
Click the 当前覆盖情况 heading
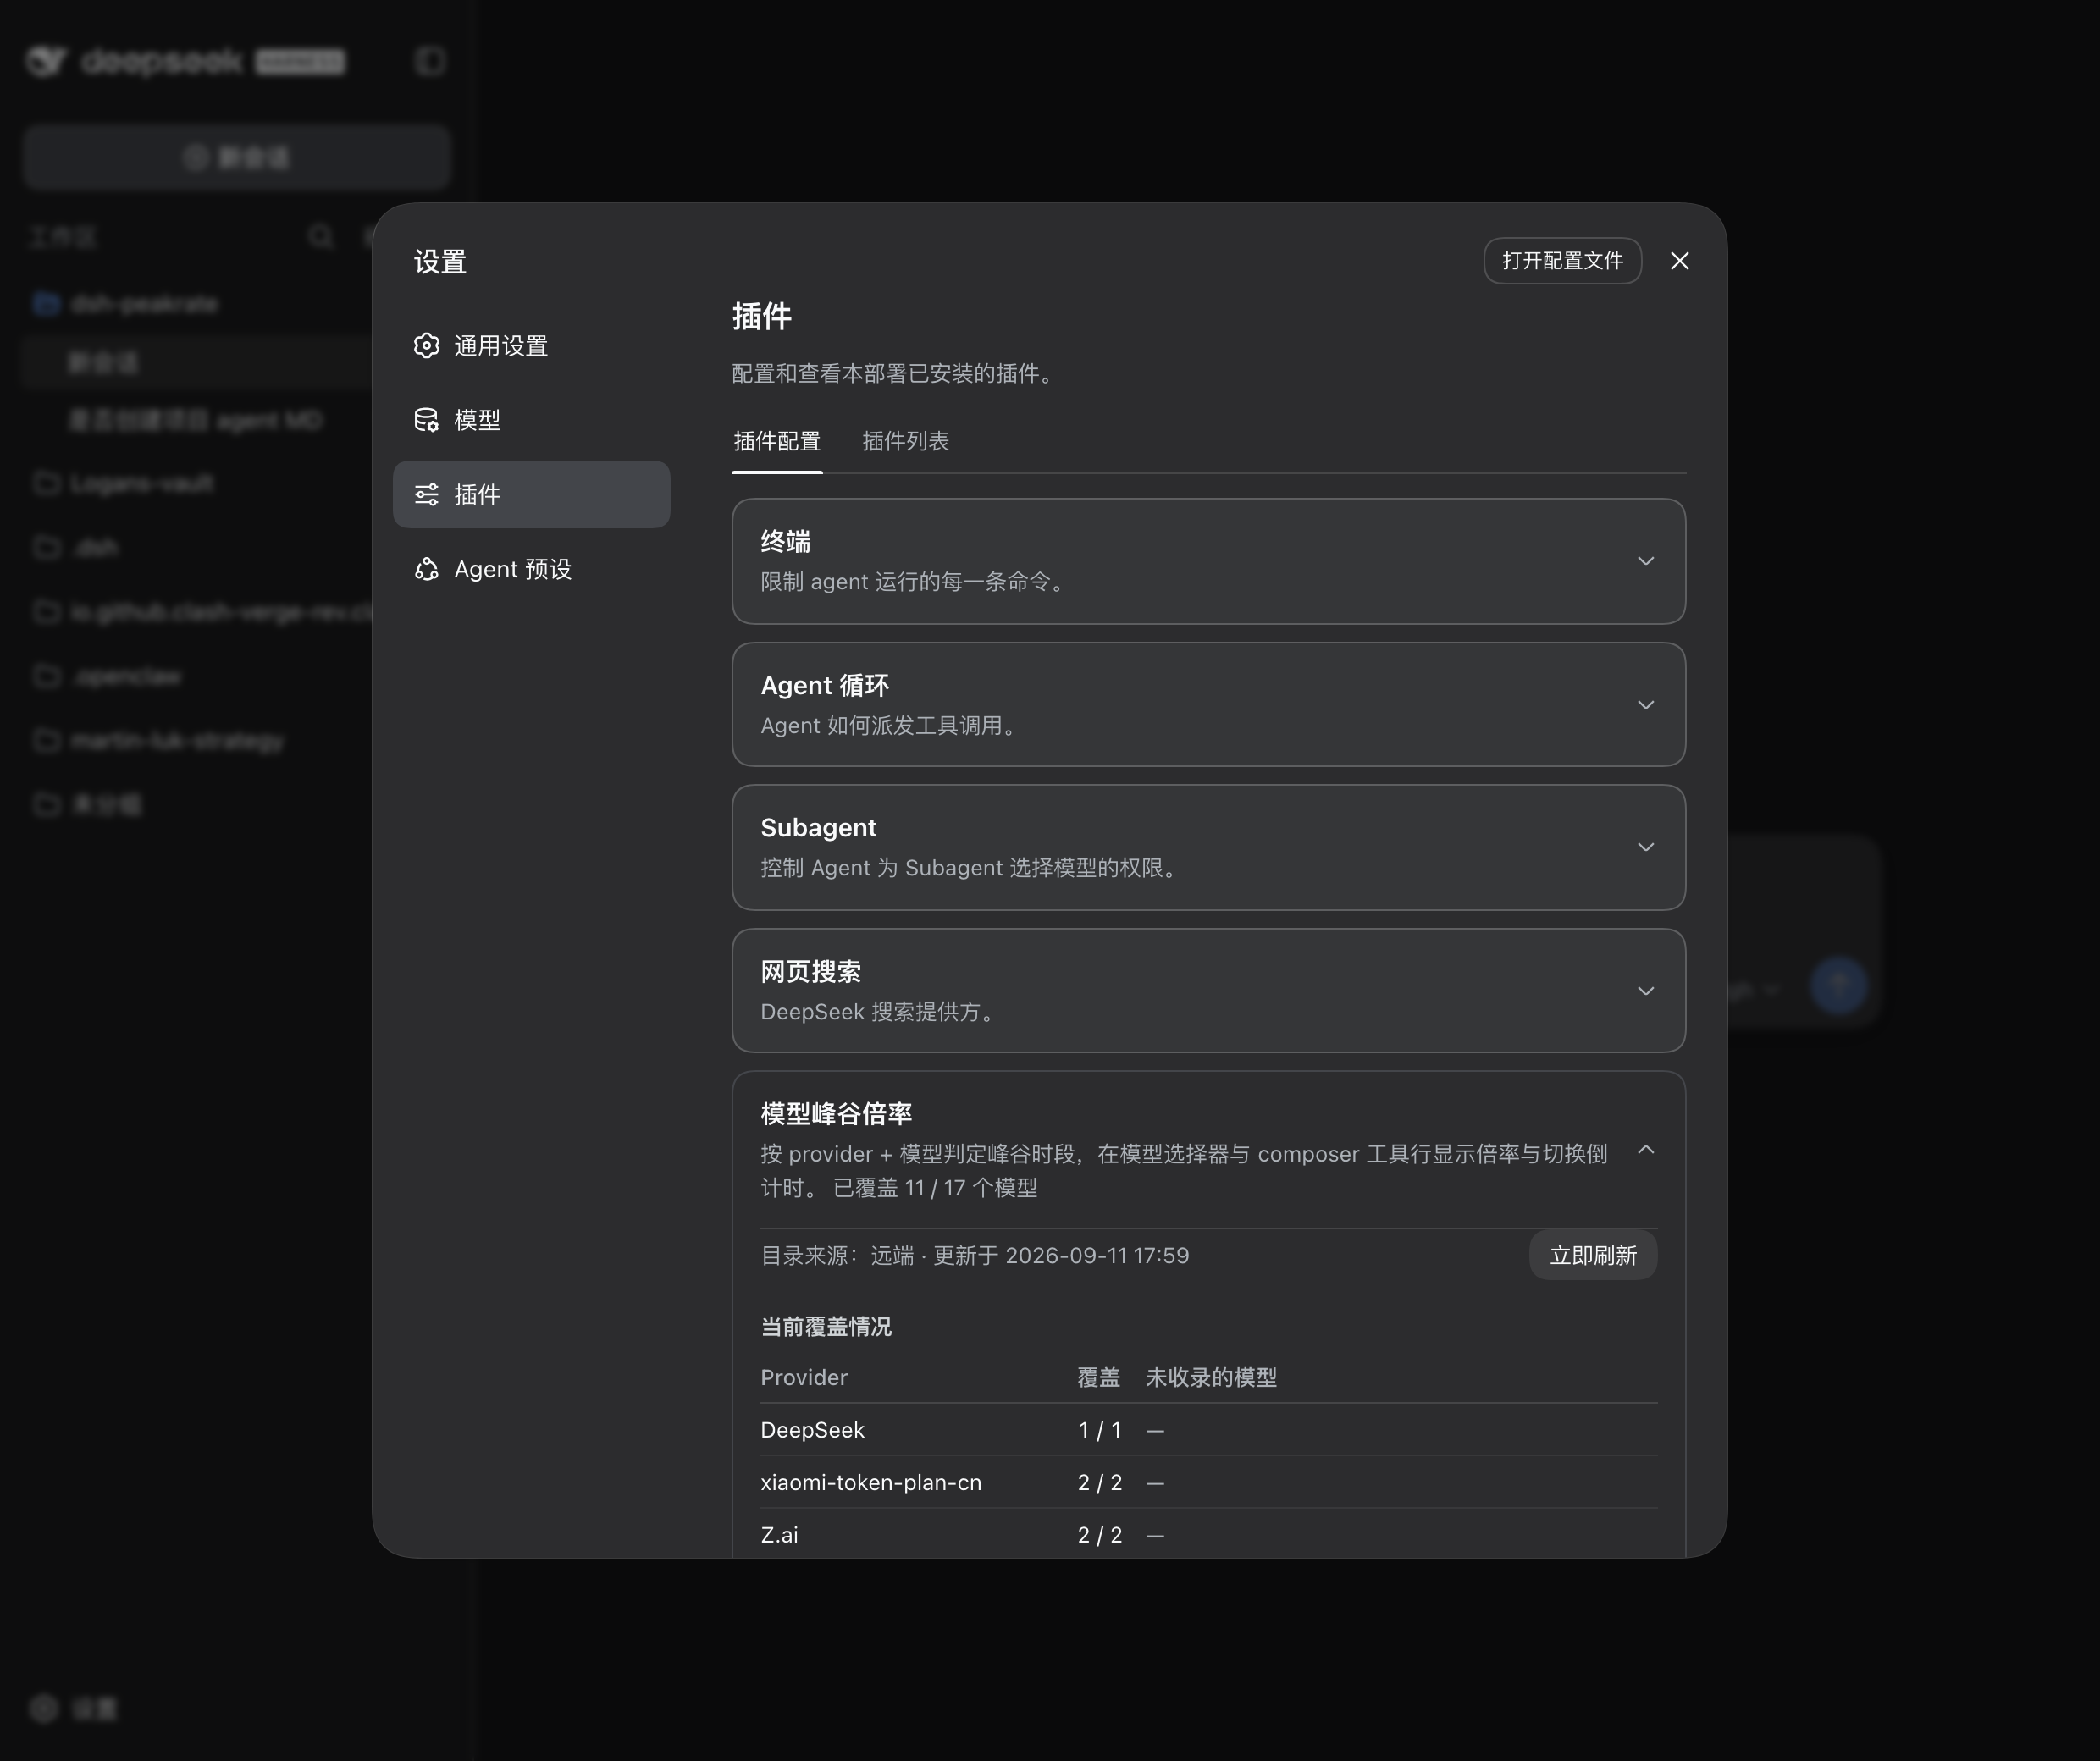(826, 1326)
